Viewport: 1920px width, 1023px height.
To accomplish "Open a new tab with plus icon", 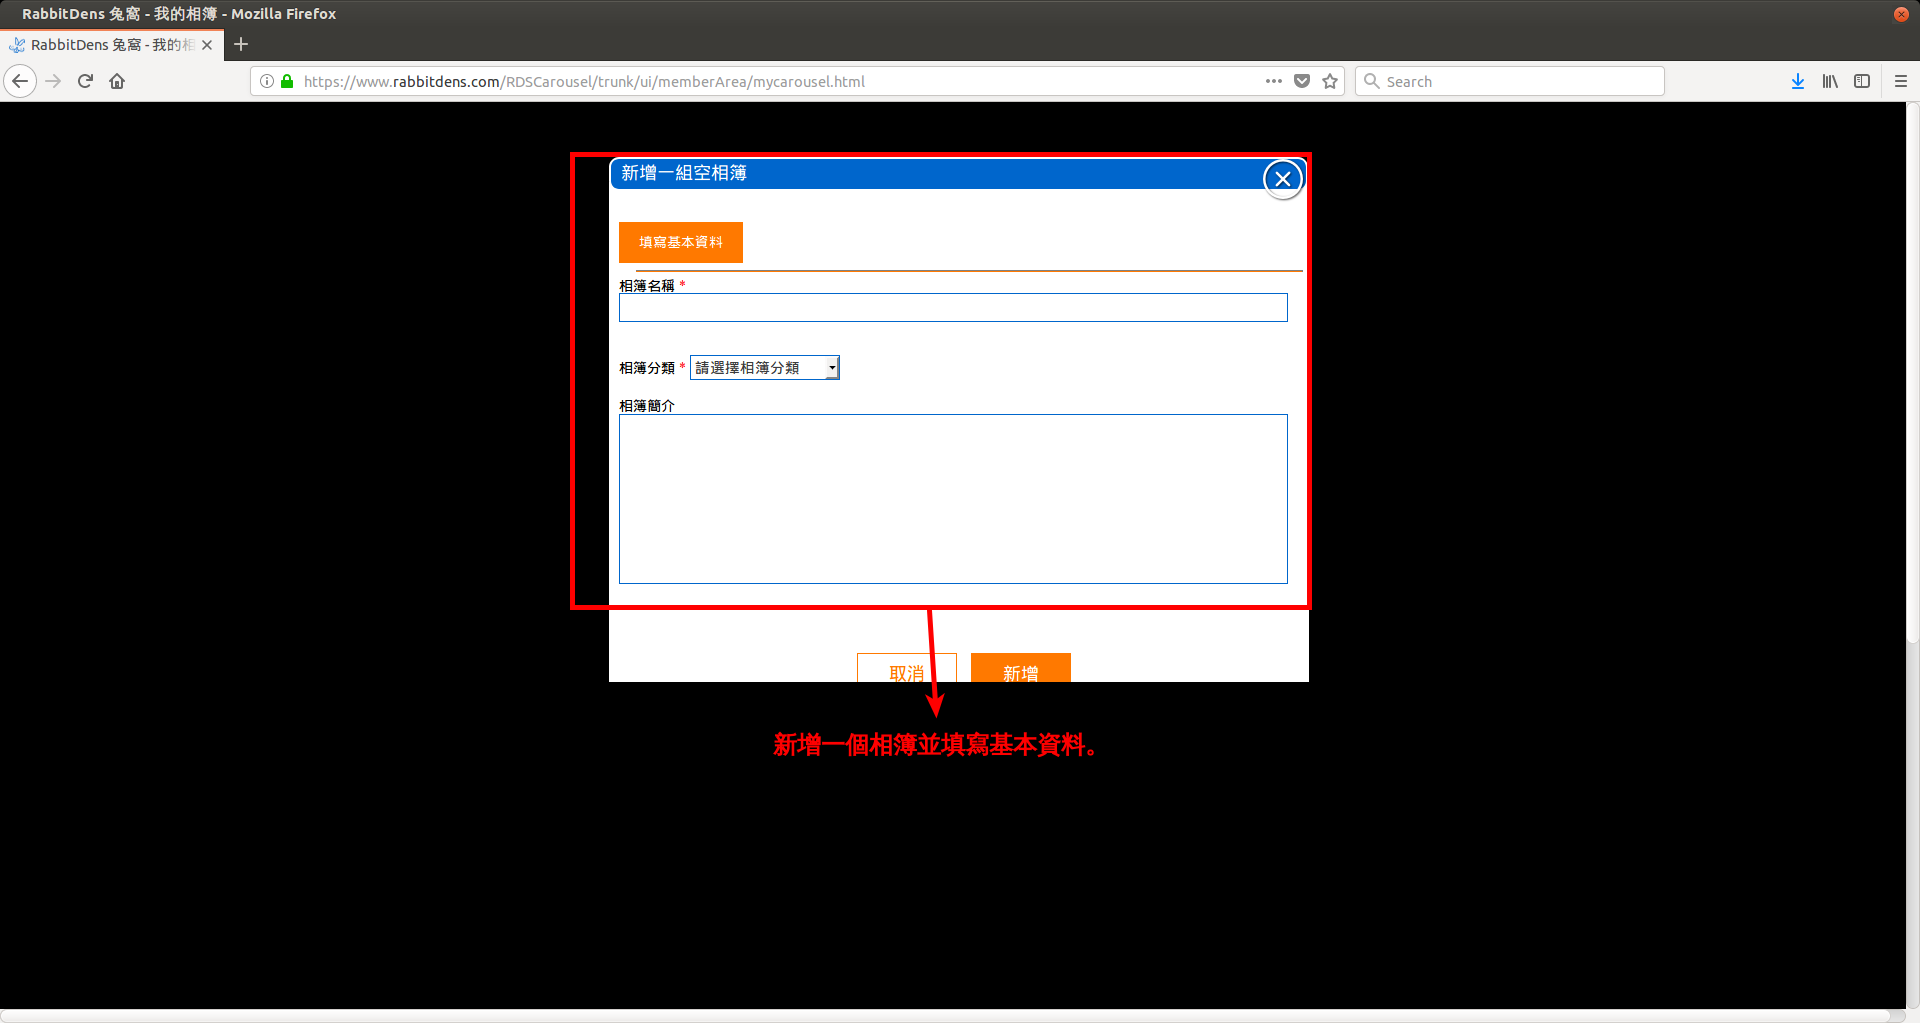I will [x=241, y=44].
